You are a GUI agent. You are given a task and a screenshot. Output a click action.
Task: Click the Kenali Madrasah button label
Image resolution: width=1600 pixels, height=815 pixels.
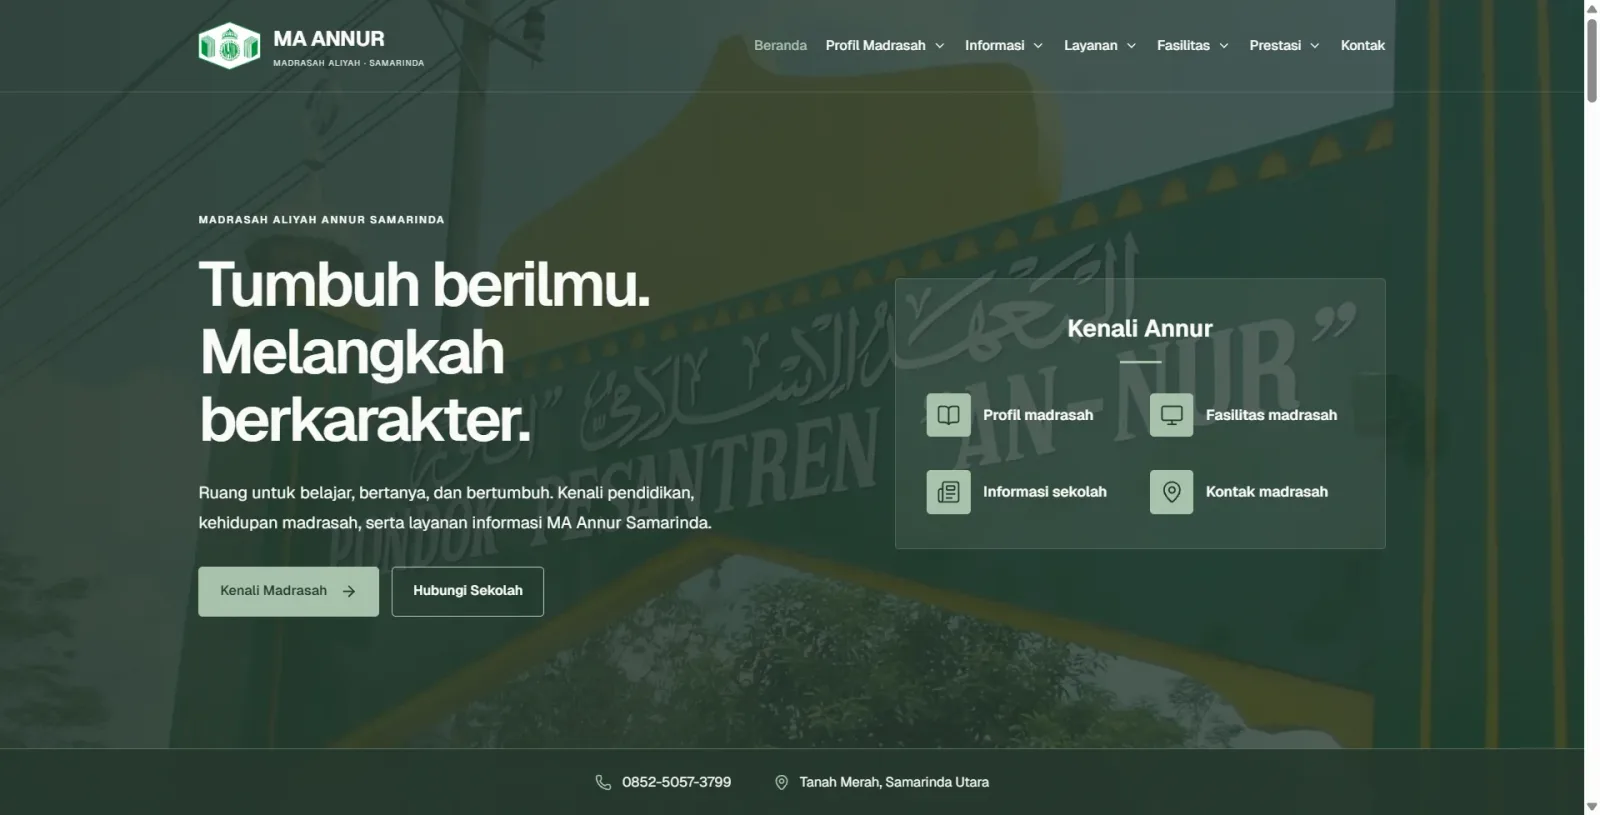point(273,591)
